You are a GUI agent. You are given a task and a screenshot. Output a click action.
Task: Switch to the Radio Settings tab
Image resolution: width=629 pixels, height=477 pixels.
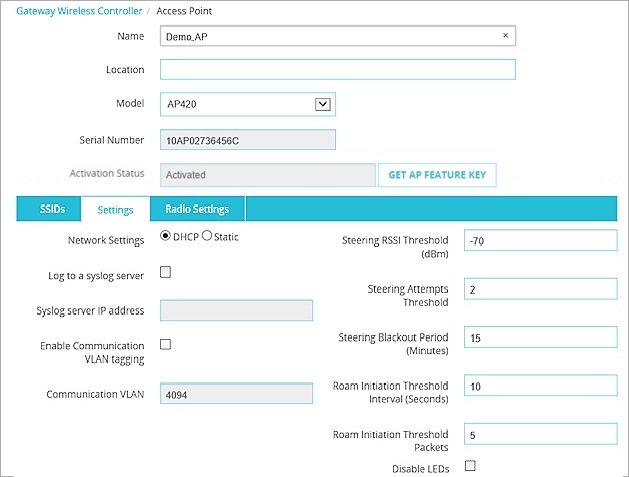(197, 209)
